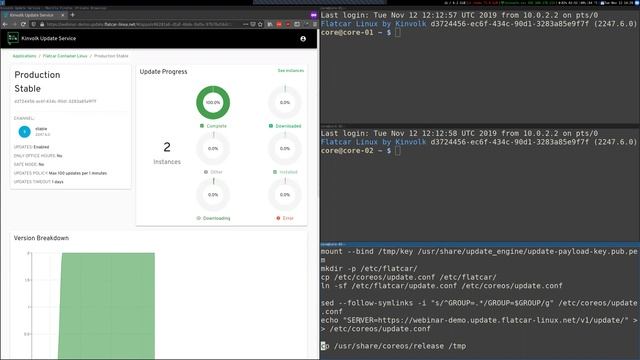
Task: Click the cp /usr/share/coreos/release /tmp line
Action: click(x=393, y=346)
